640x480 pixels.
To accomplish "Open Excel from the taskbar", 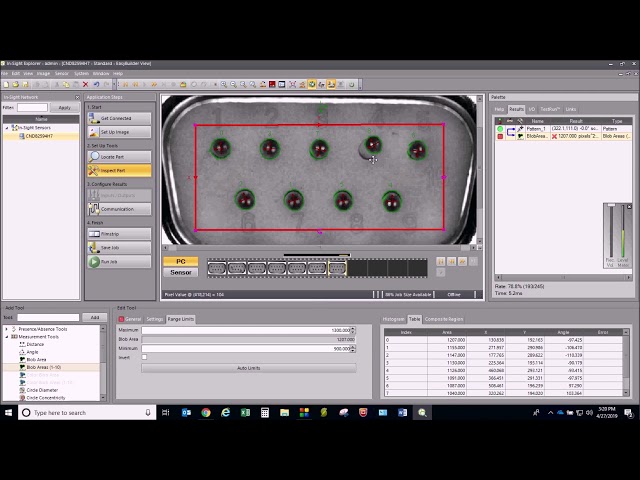I will (245, 413).
